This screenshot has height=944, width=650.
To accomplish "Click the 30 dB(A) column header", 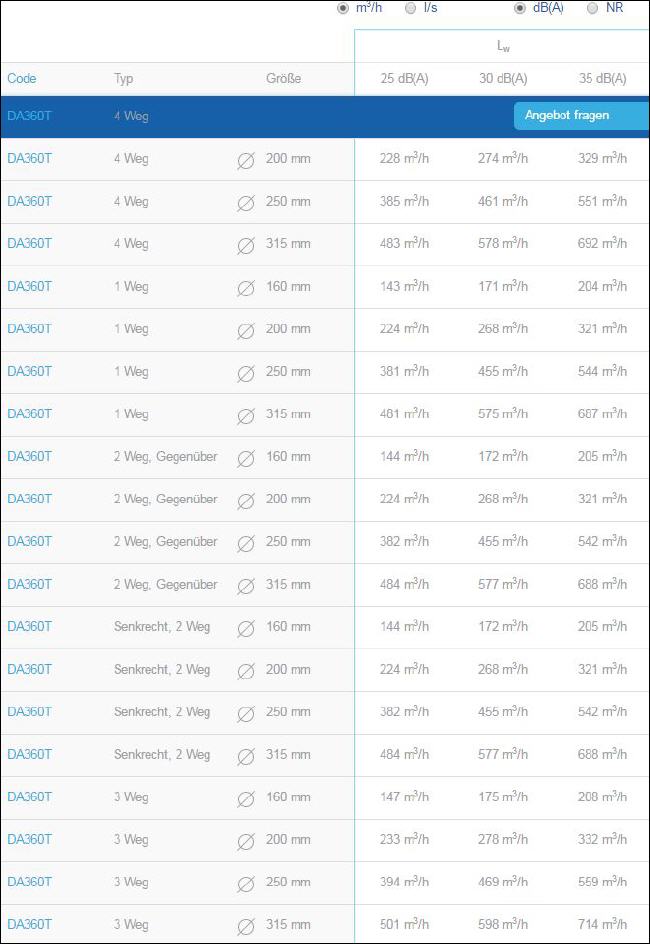I will (x=503, y=78).
